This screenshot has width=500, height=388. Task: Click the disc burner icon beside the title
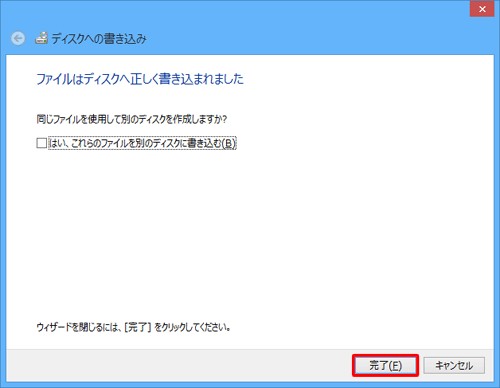click(42, 38)
